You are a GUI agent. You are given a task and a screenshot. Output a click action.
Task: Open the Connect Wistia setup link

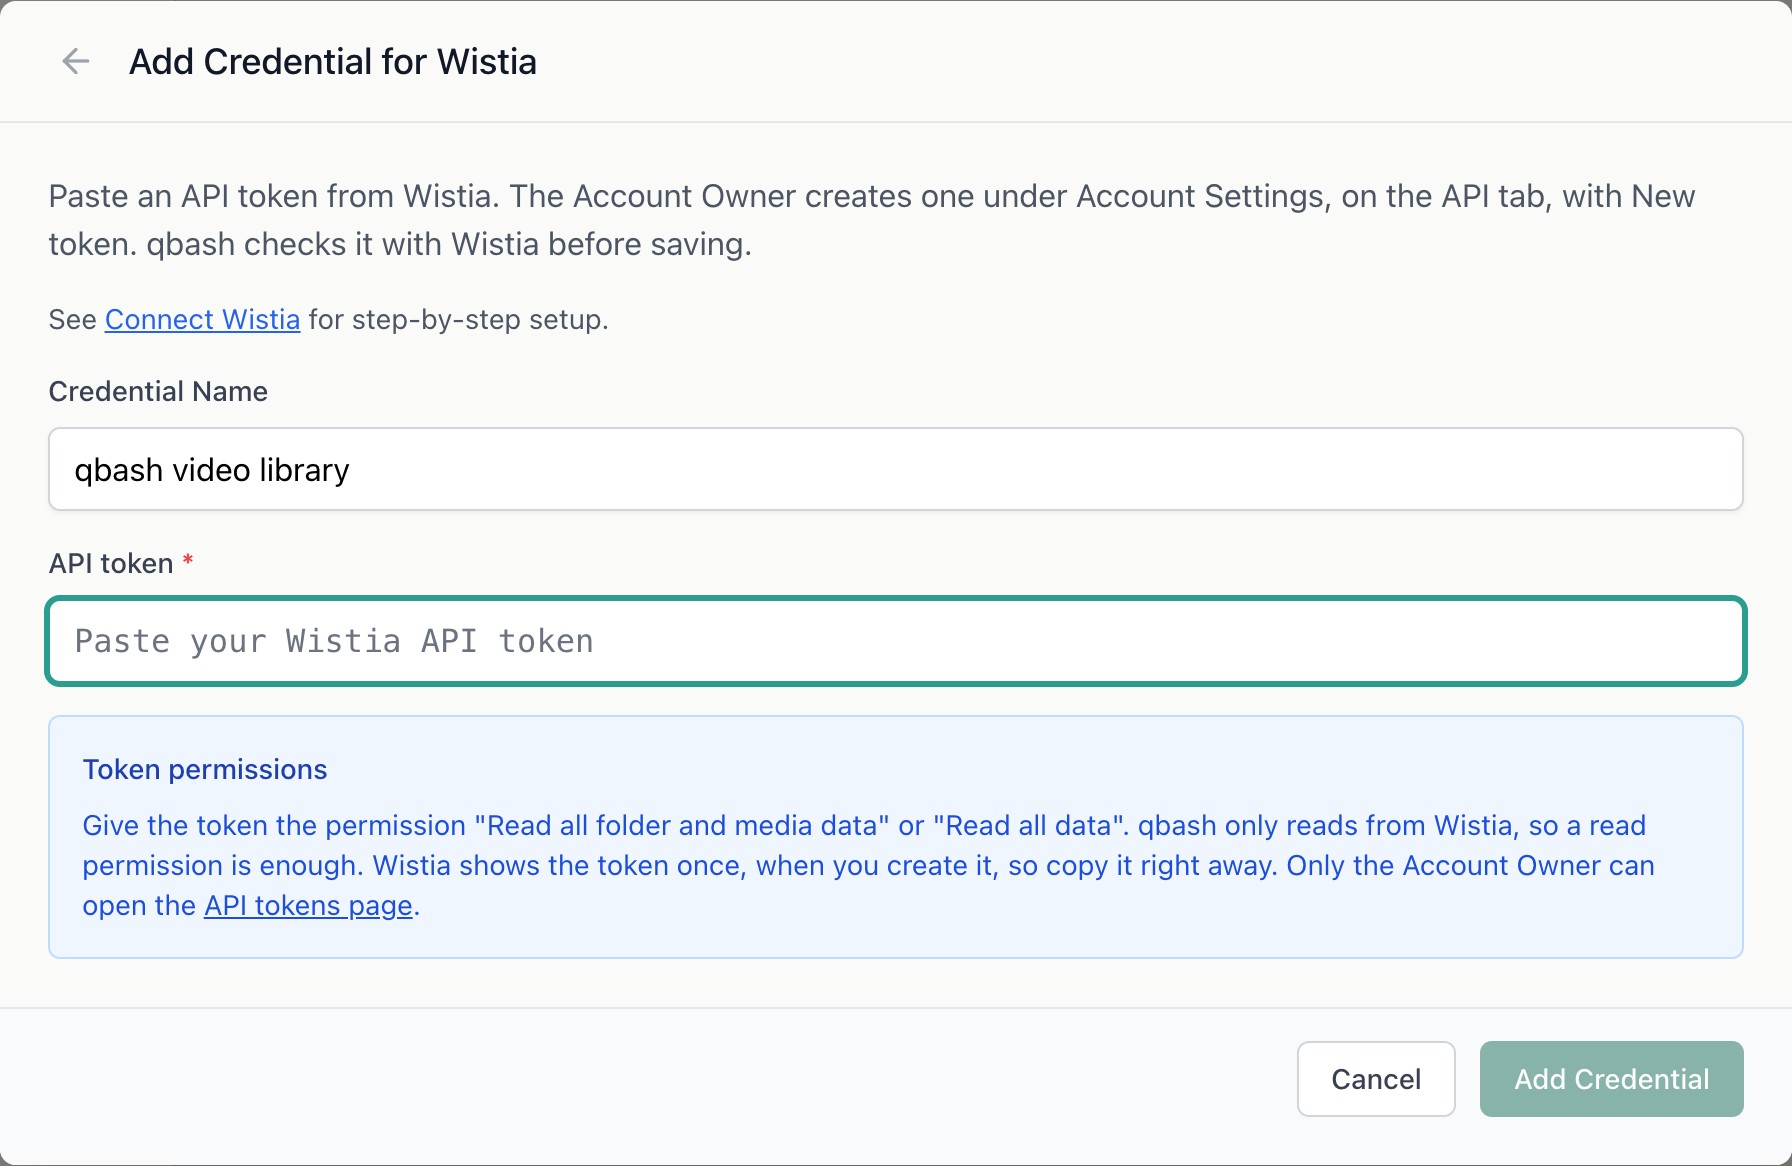pyautogui.click(x=202, y=319)
